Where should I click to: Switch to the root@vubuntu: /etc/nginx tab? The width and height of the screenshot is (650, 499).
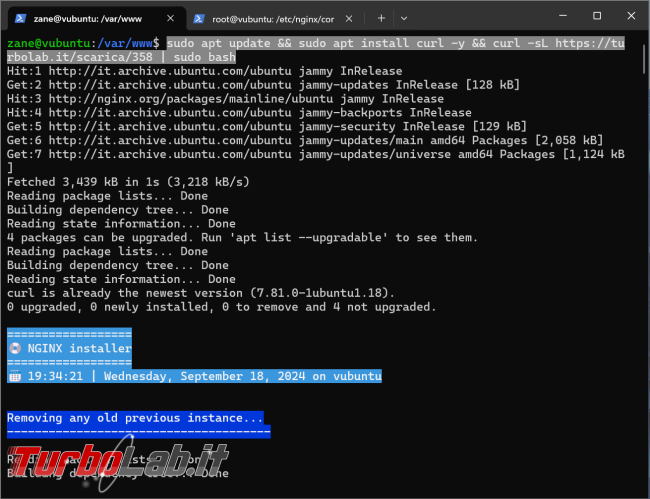pyautogui.click(x=273, y=19)
